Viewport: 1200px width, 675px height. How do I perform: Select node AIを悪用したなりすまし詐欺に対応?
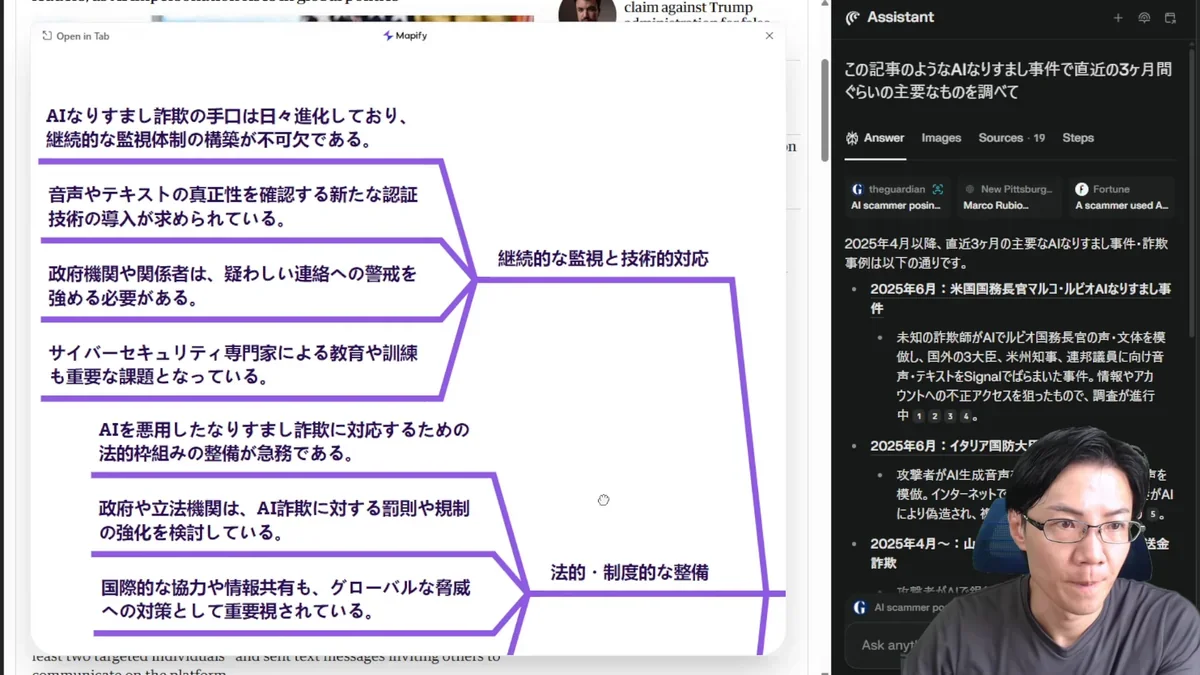[x=284, y=442]
